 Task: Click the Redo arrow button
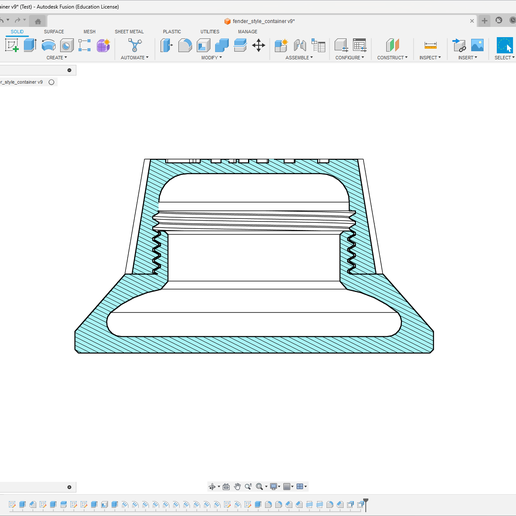pyautogui.click(x=18, y=21)
